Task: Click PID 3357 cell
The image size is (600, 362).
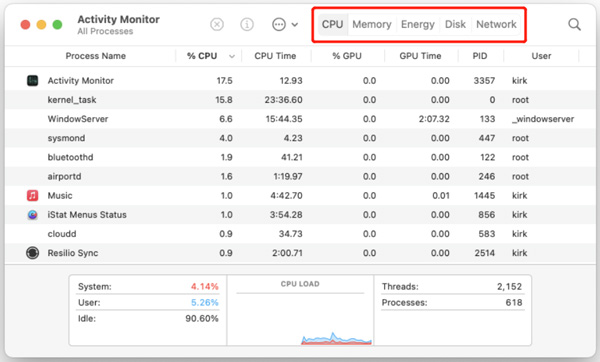Action: pyautogui.click(x=484, y=81)
